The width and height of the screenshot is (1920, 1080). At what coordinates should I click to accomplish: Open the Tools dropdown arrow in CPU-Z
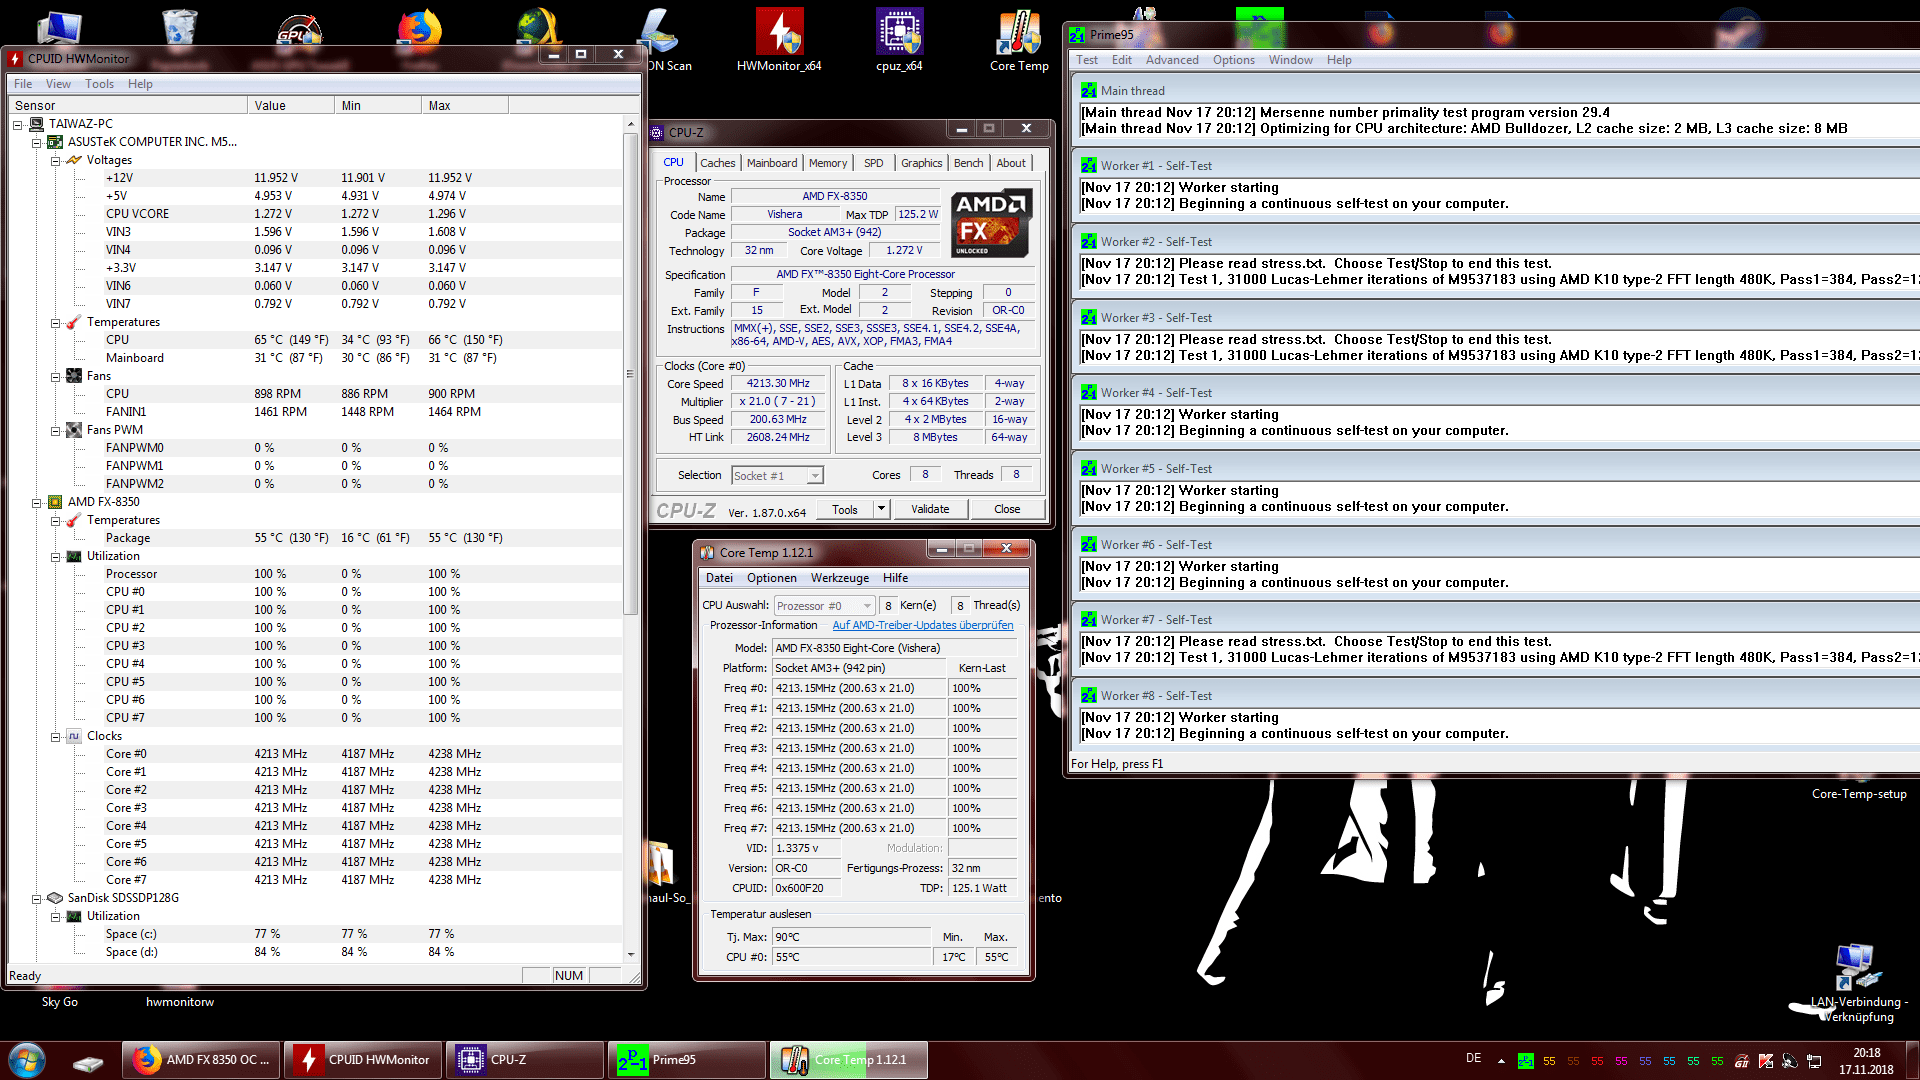(881, 509)
